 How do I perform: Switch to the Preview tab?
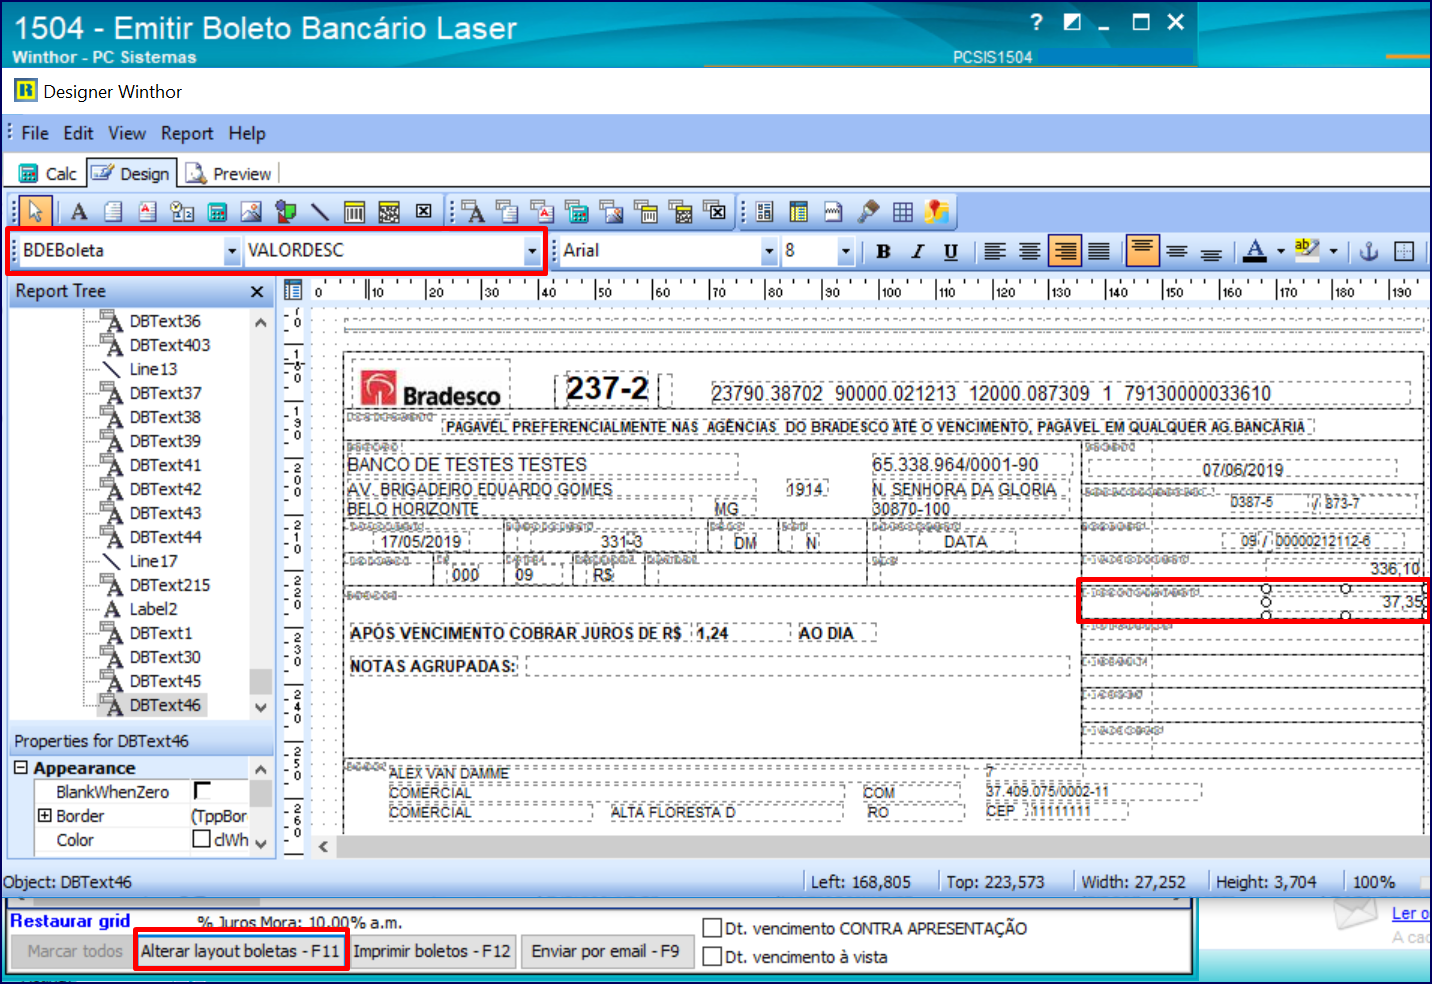[229, 174]
